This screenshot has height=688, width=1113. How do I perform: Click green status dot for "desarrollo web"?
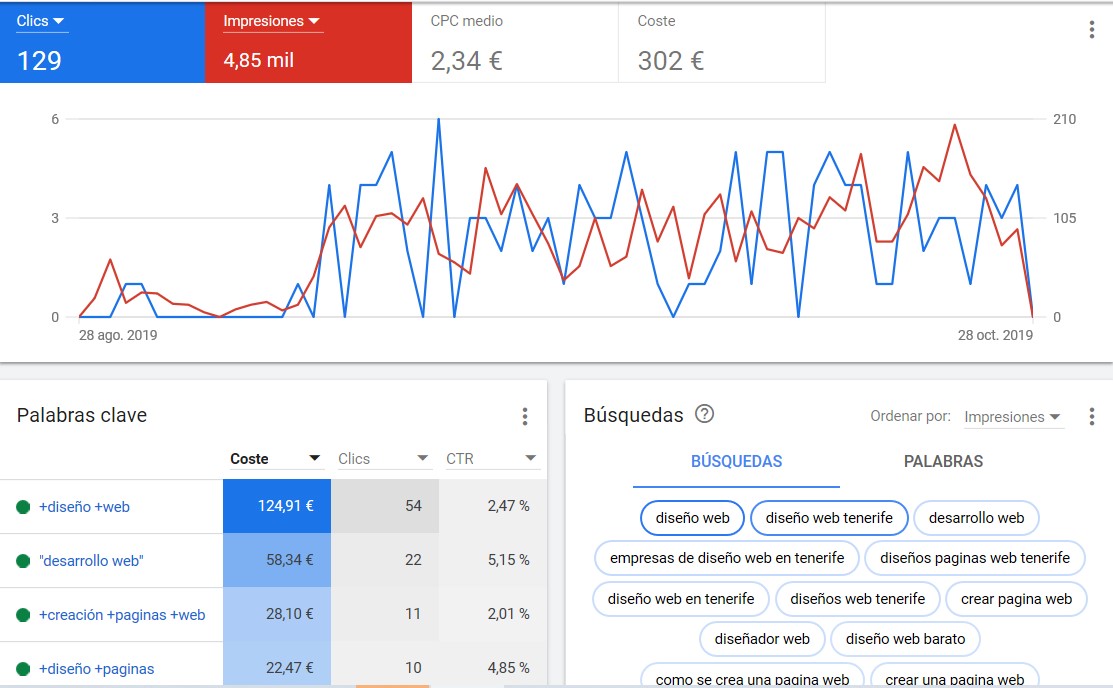click(23, 561)
